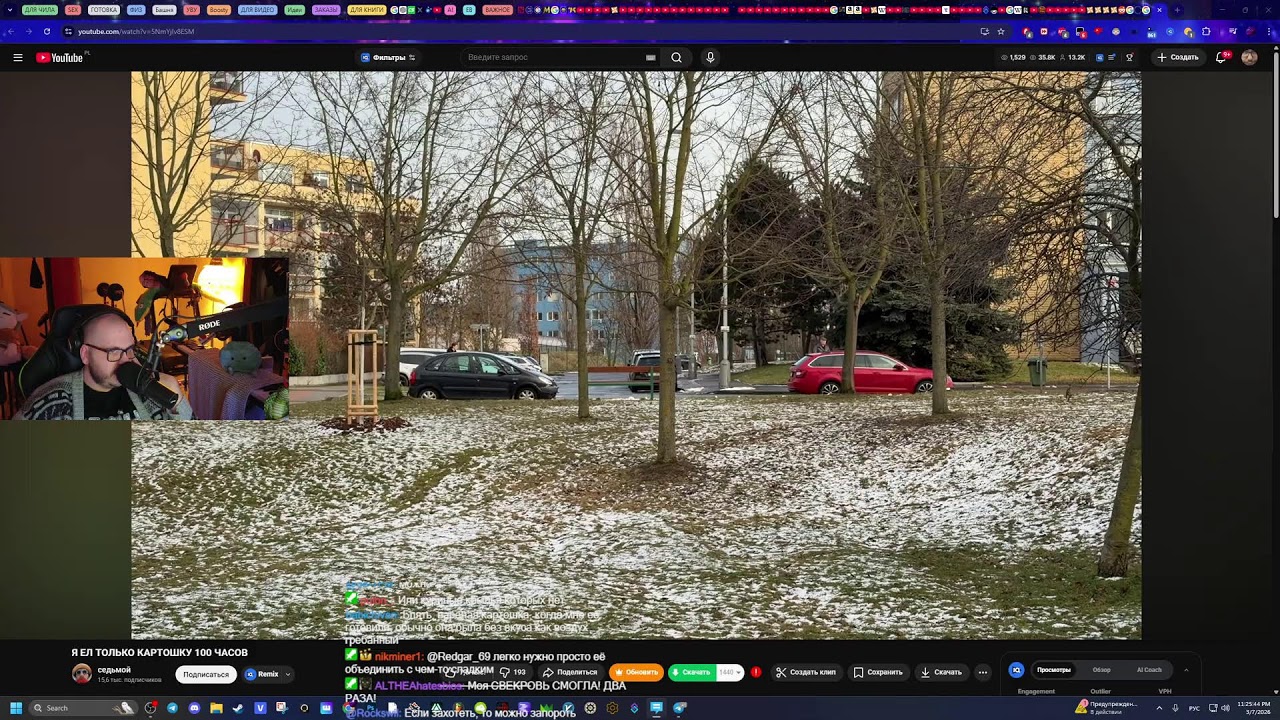
Task: Open the warning notification in the taskbar
Action: tap(1107, 708)
